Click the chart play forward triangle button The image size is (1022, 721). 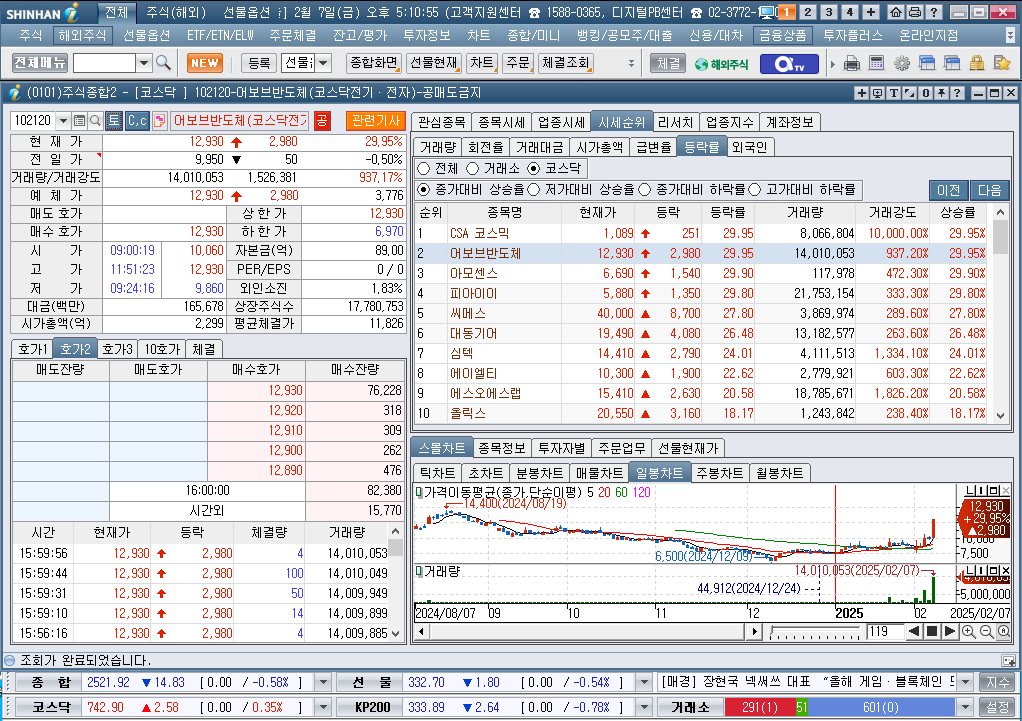click(950, 631)
